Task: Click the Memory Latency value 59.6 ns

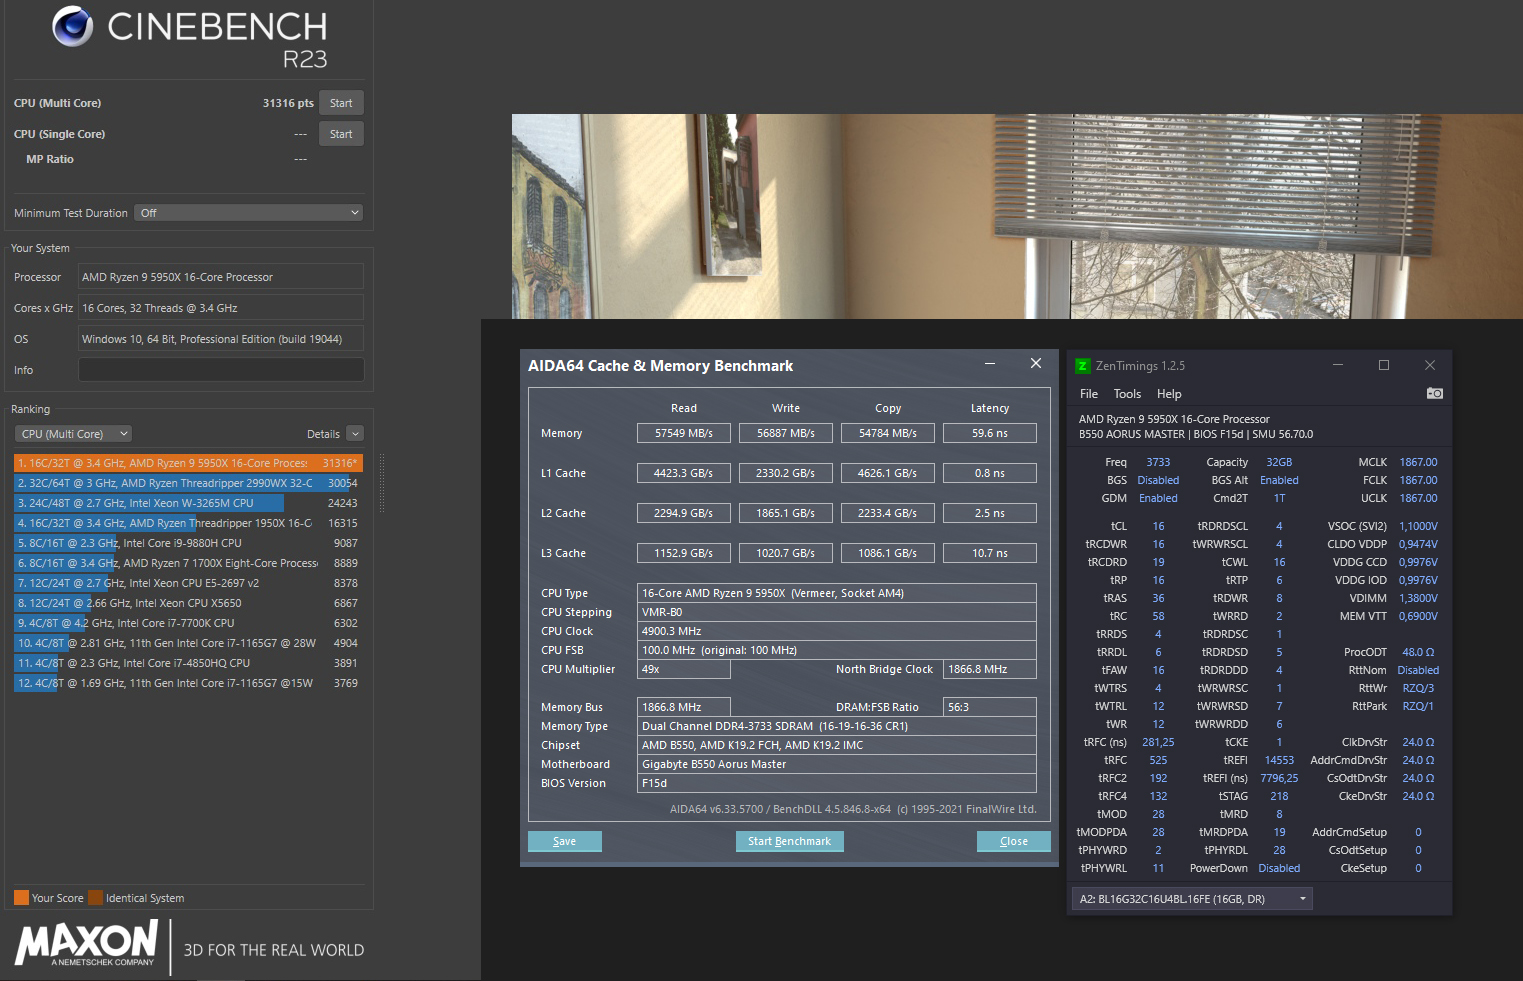Action: click(x=990, y=433)
